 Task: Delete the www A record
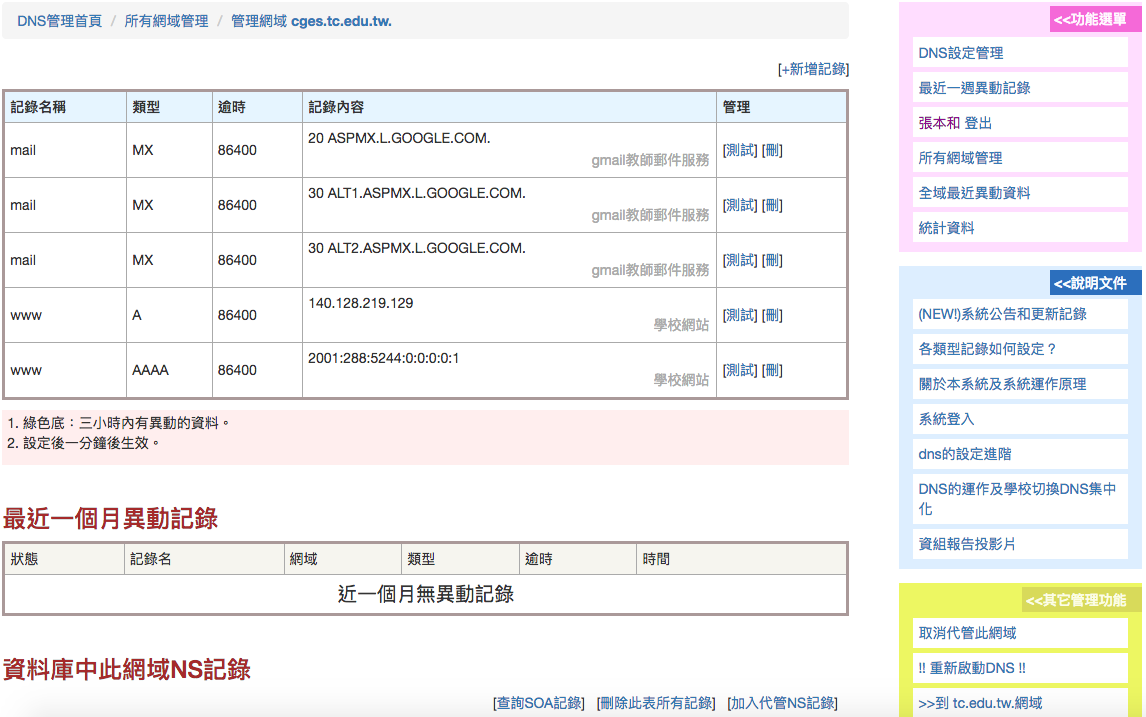tap(772, 315)
